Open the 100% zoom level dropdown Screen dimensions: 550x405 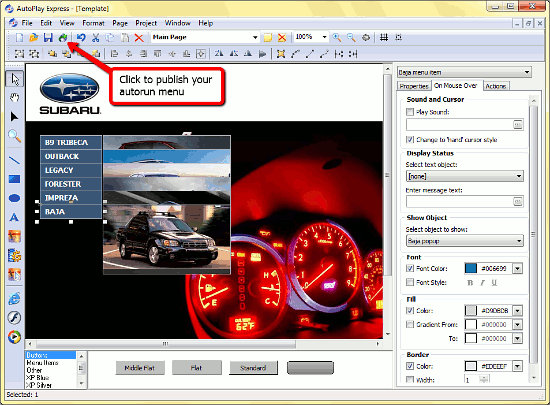(324, 37)
